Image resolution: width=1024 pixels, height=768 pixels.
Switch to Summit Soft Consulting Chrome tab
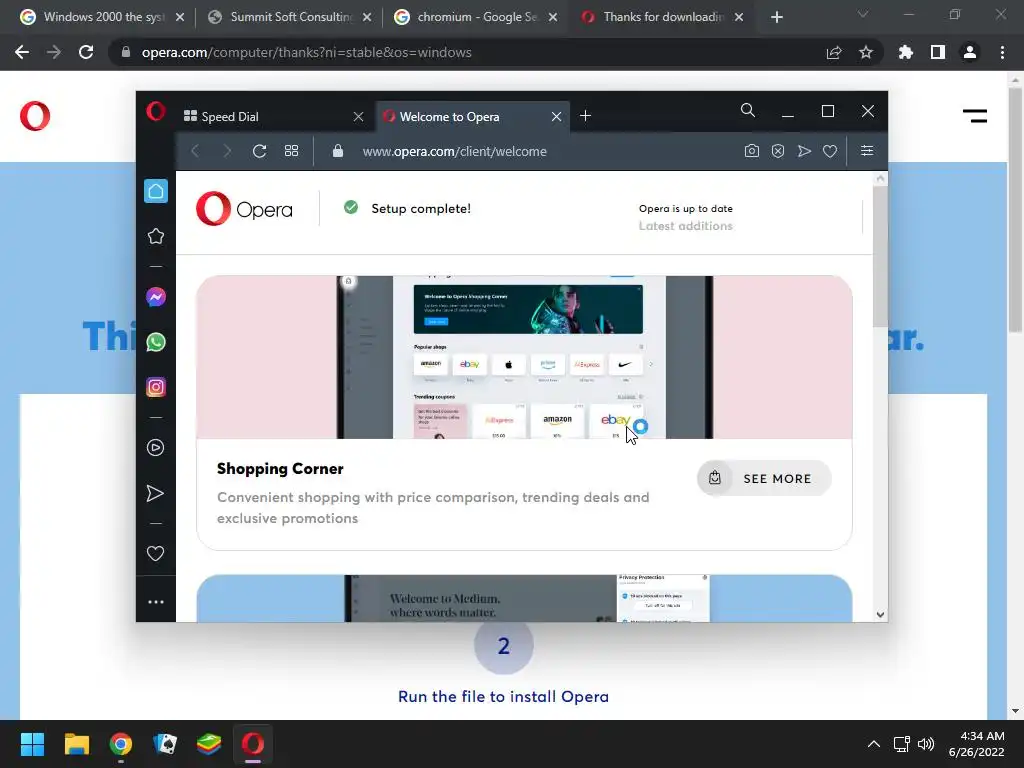pyautogui.click(x=290, y=17)
